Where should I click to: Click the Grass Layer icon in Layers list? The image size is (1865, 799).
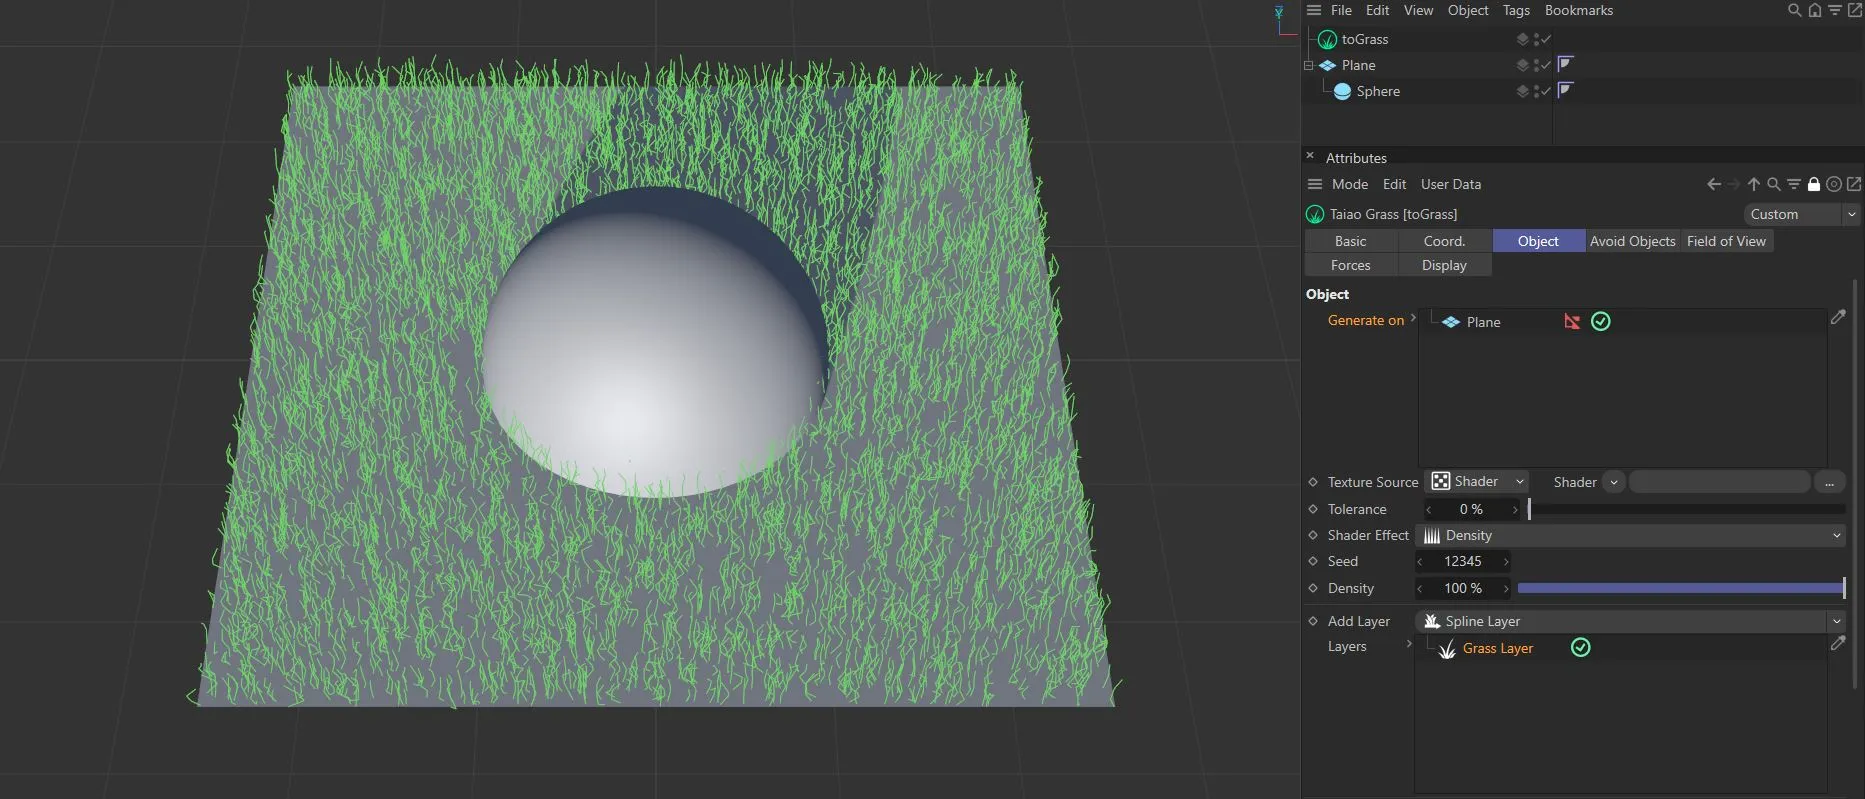point(1446,649)
